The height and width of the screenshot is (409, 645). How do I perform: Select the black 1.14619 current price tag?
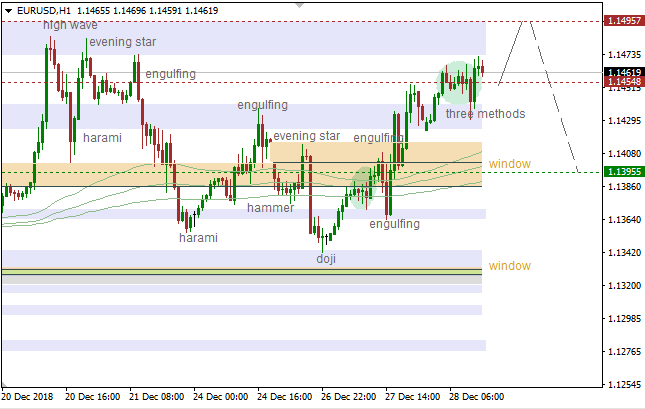[x=624, y=72]
